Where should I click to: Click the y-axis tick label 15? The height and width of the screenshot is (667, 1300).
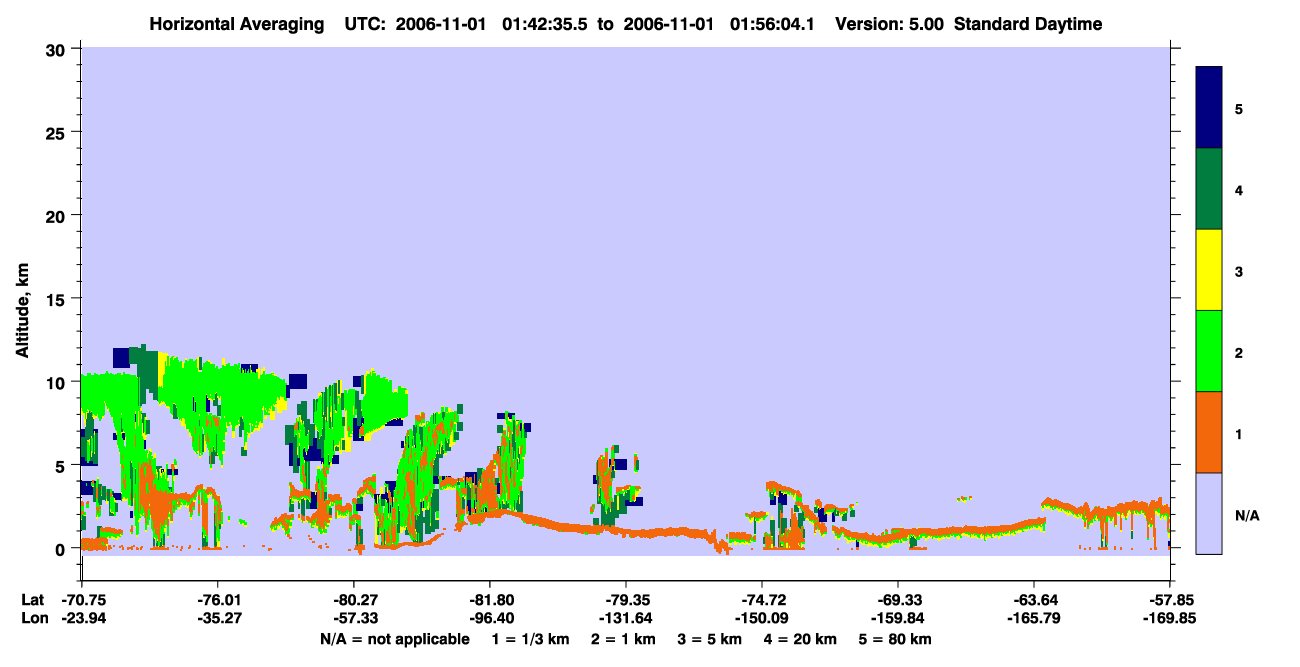pyautogui.click(x=58, y=299)
